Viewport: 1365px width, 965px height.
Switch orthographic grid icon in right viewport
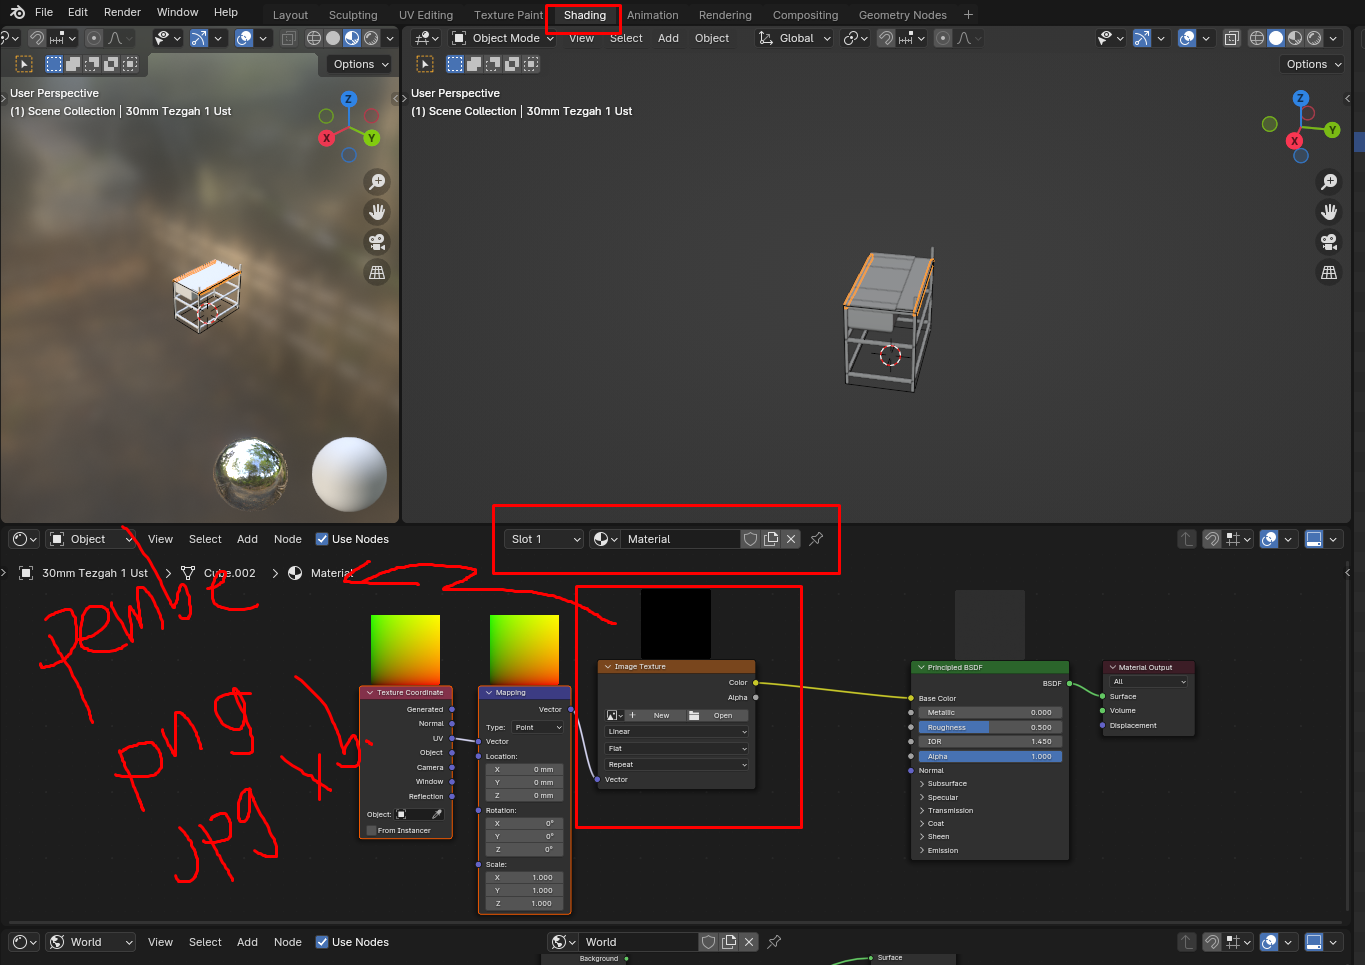1329,272
